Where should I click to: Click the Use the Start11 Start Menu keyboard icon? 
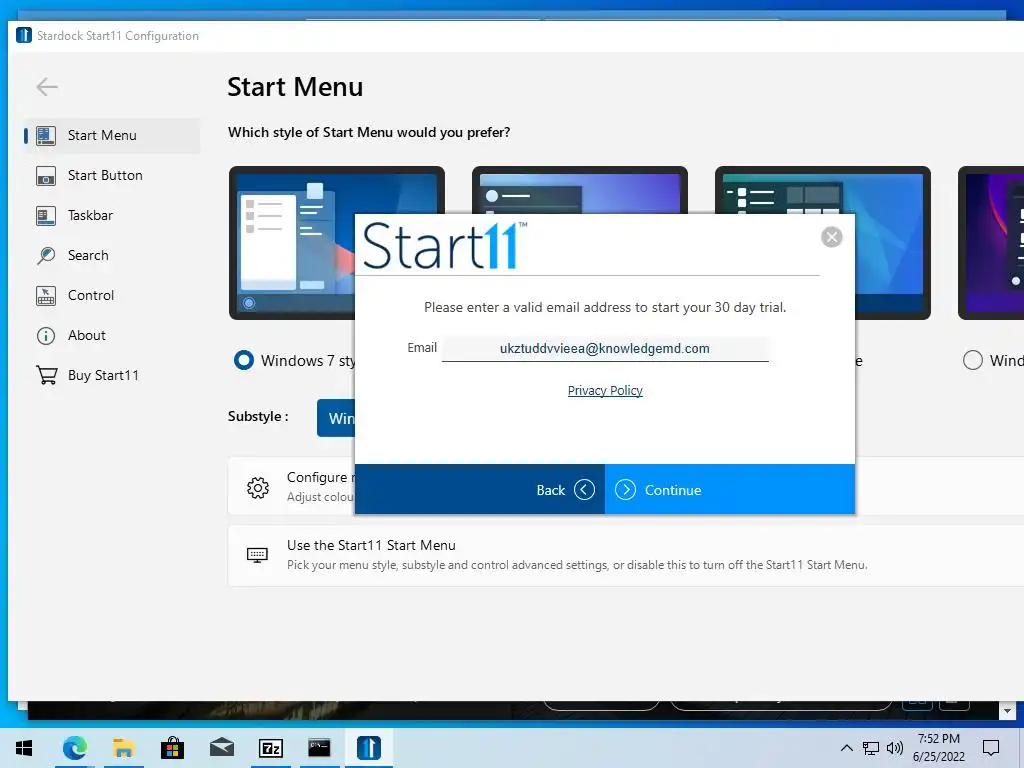point(257,555)
